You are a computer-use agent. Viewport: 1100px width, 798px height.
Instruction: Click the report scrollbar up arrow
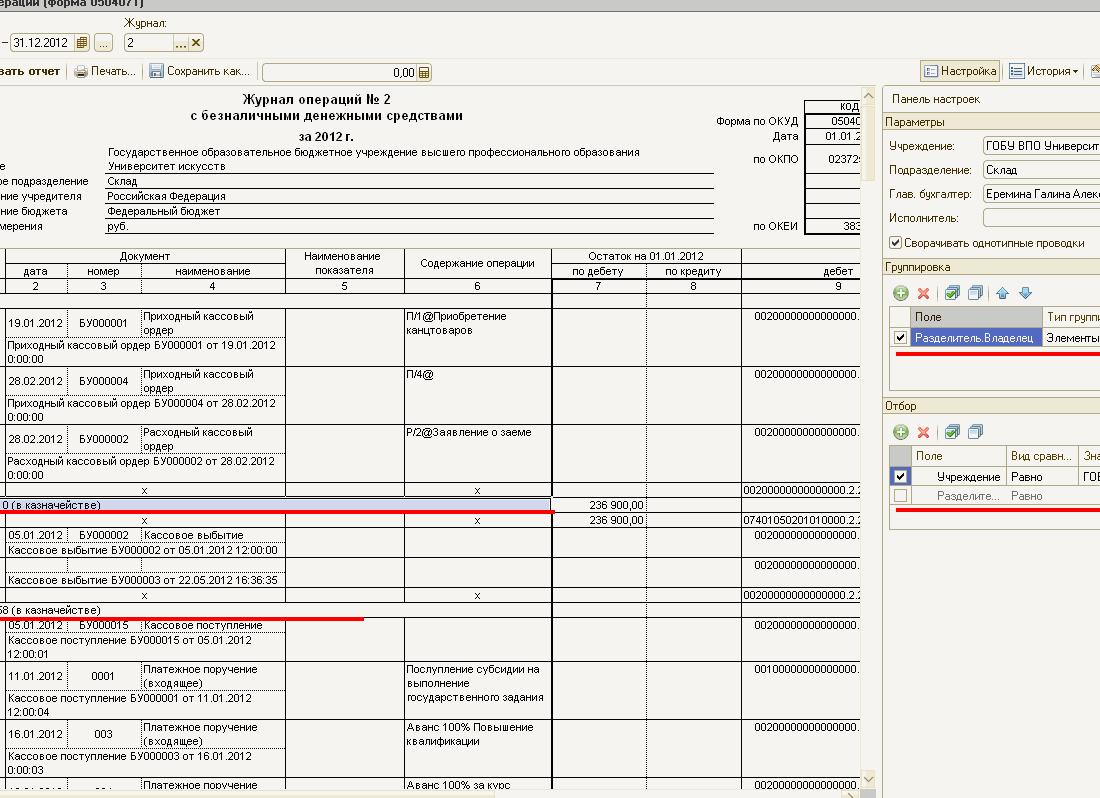[x=868, y=95]
